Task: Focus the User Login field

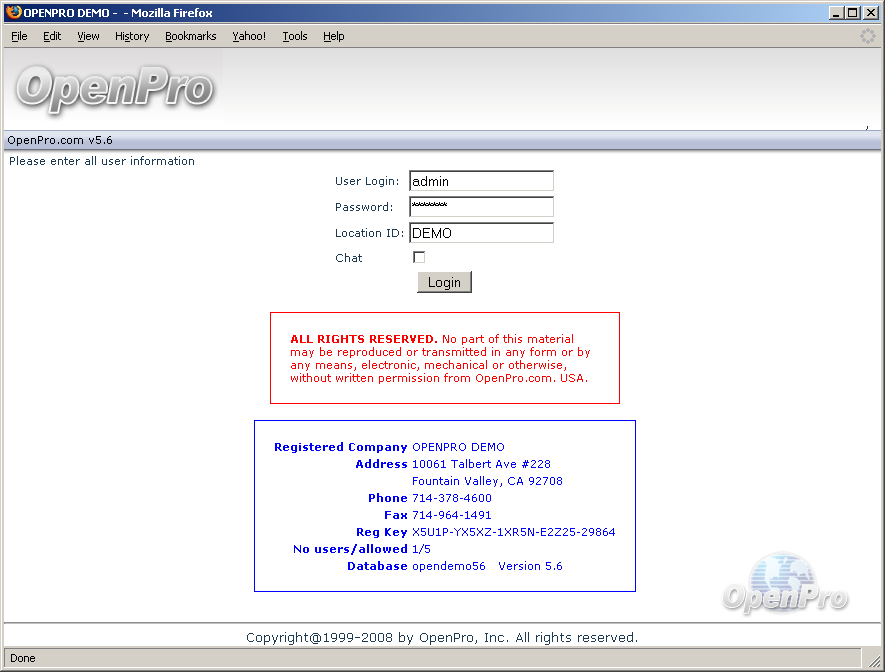Action: (481, 181)
